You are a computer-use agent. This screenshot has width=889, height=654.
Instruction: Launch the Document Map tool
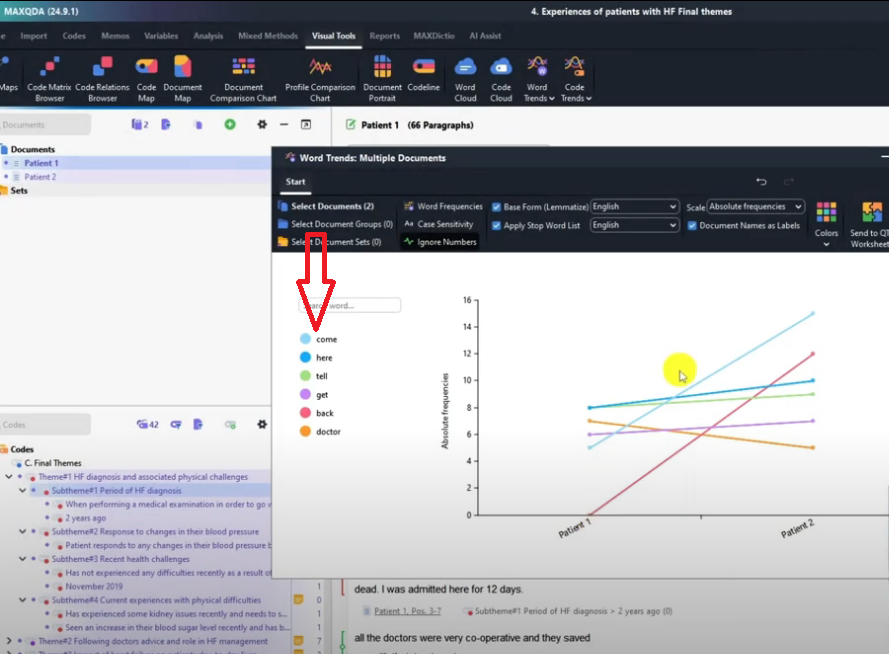183,79
